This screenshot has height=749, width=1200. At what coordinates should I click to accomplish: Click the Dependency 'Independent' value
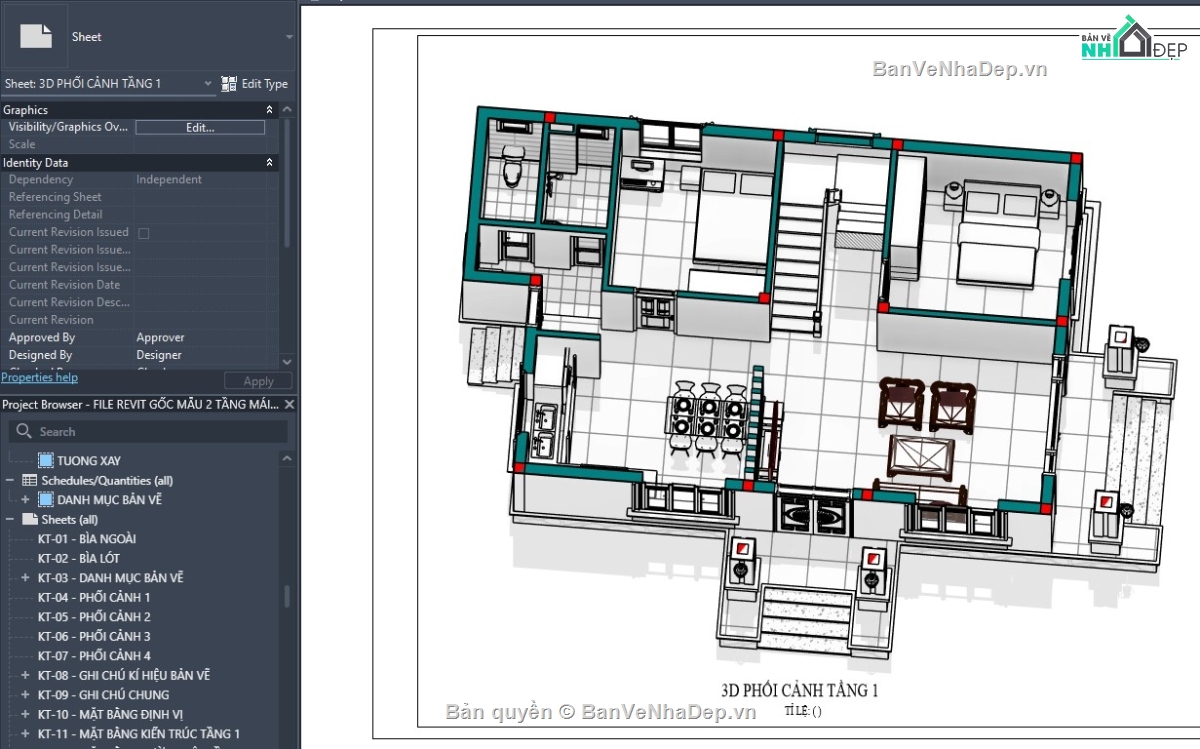point(169,180)
